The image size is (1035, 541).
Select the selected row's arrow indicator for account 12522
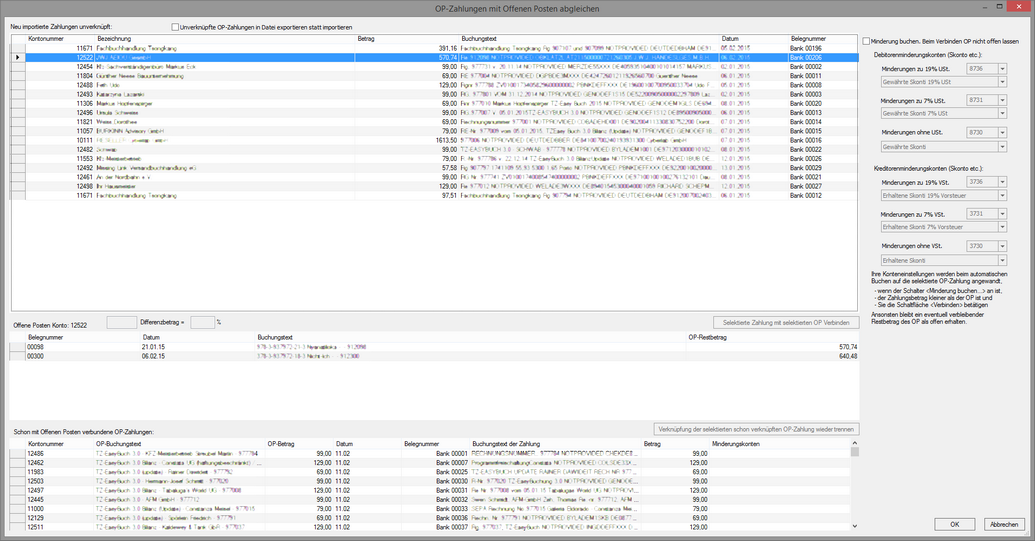pyautogui.click(x=18, y=57)
